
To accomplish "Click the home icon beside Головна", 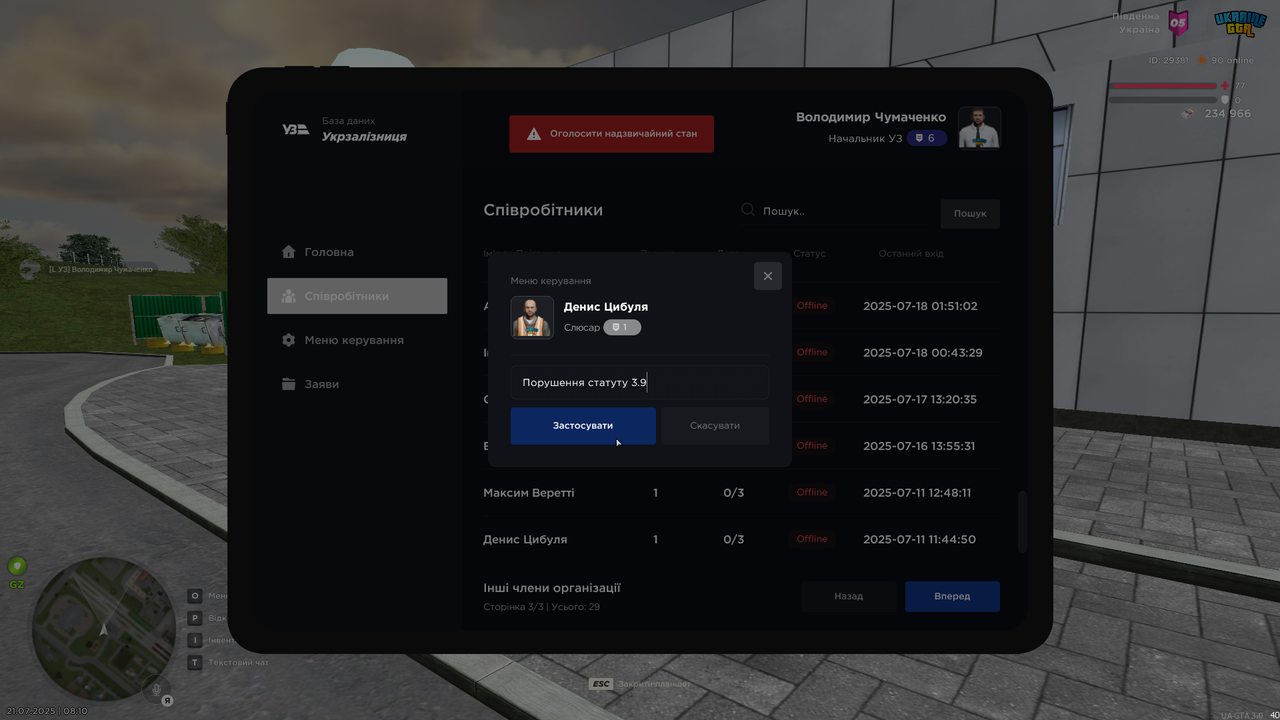I will [289, 252].
